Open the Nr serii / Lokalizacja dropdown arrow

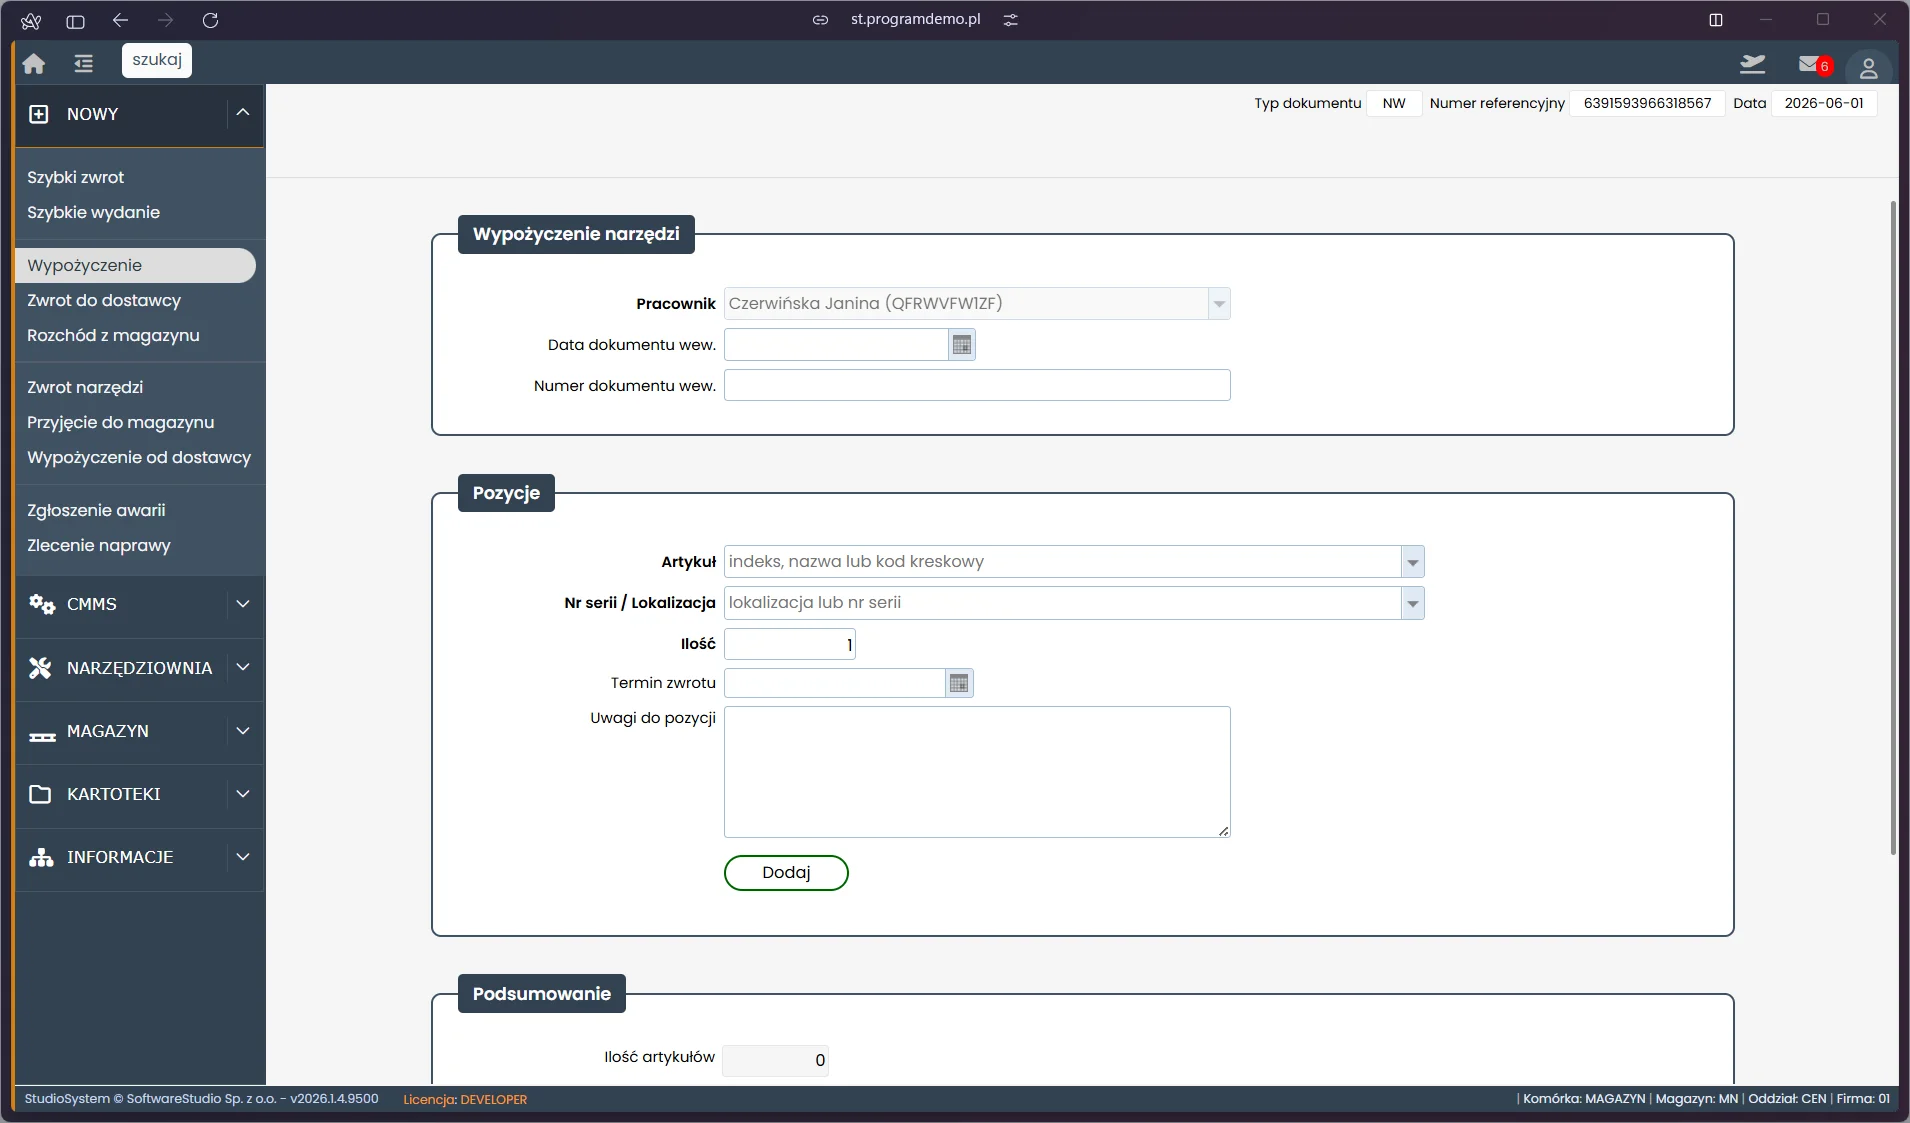pos(1413,603)
